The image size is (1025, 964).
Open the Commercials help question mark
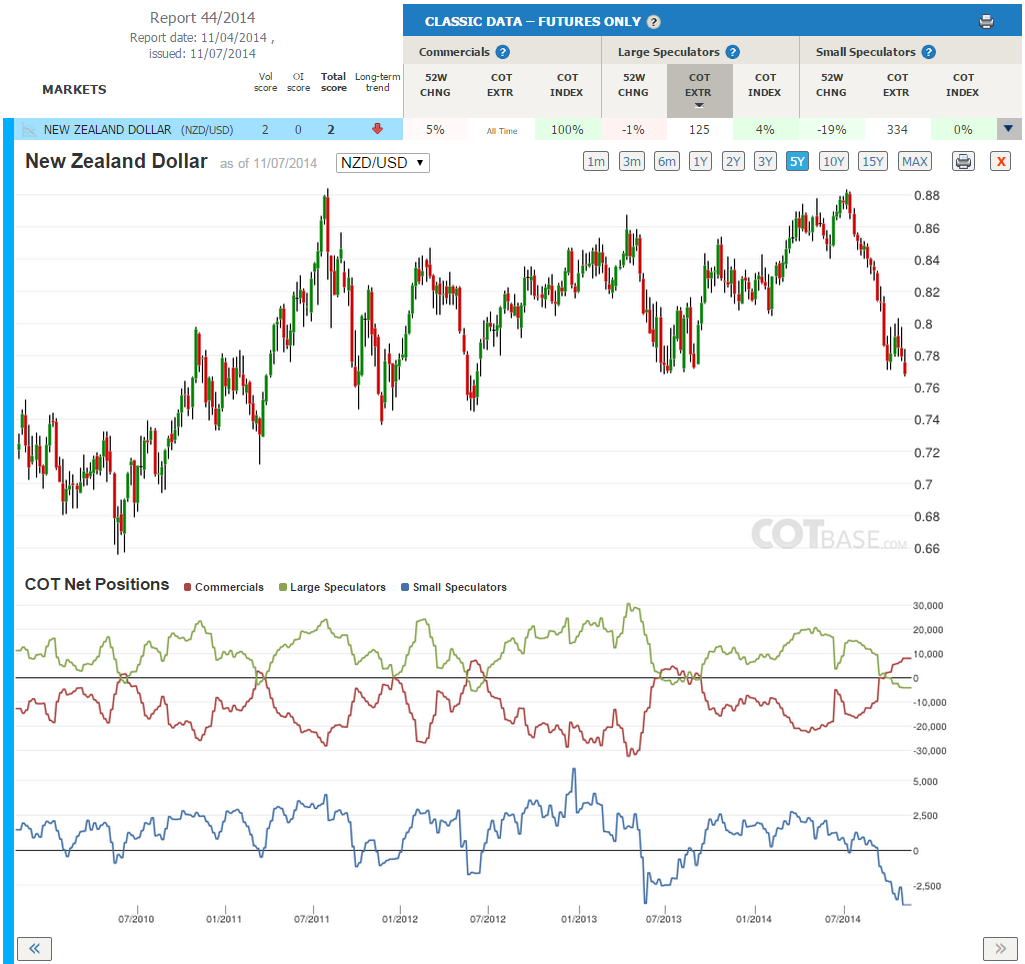click(x=502, y=52)
